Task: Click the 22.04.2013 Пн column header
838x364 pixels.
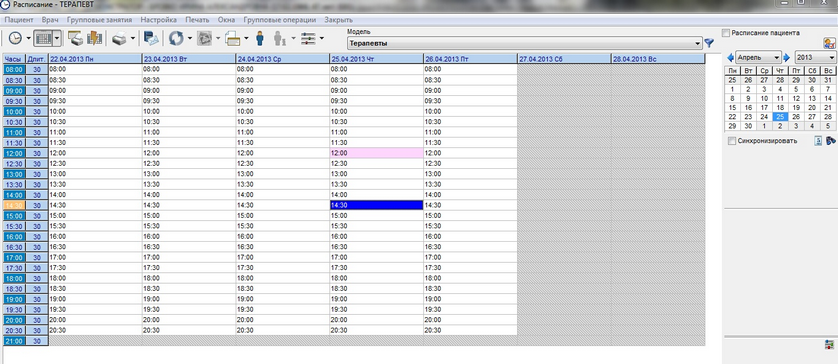Action: point(95,59)
